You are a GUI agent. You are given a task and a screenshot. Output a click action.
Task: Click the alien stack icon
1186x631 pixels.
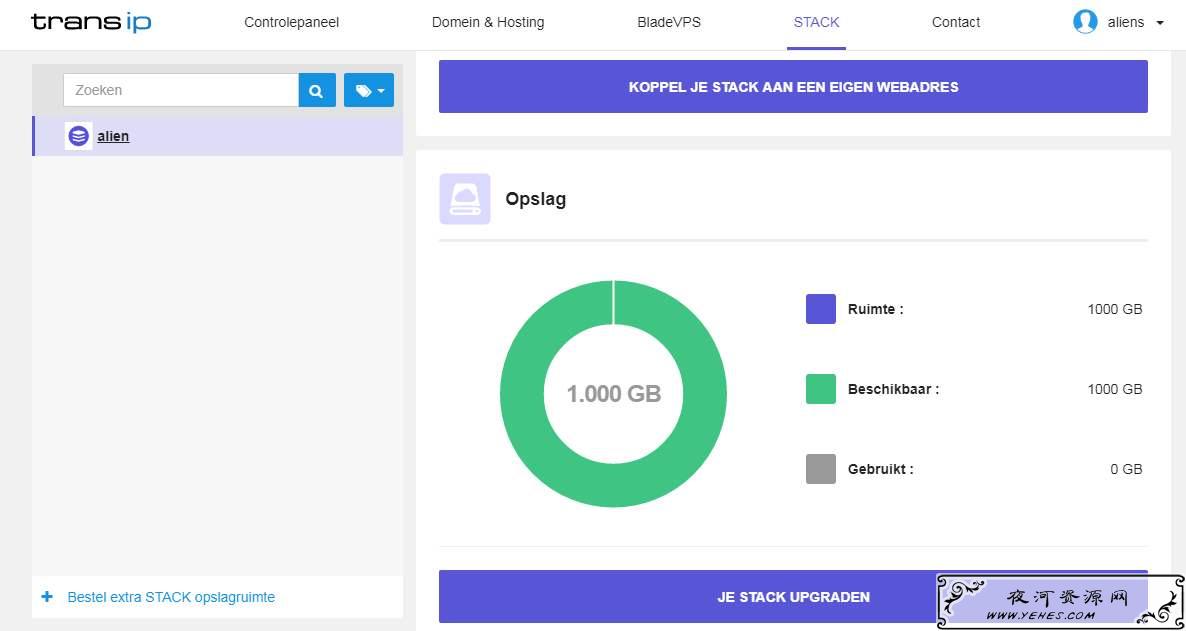coord(79,136)
